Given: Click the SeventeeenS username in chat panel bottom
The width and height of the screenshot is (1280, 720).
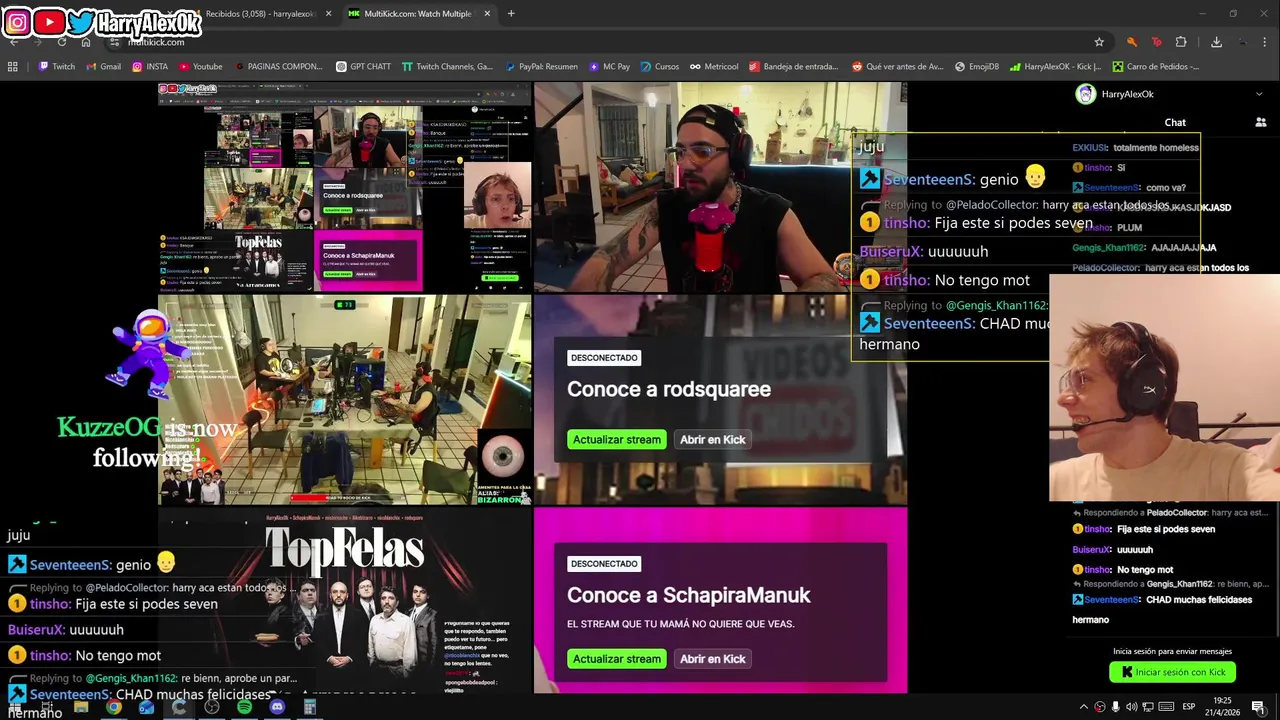Looking at the screenshot, I should click(x=1112, y=600).
